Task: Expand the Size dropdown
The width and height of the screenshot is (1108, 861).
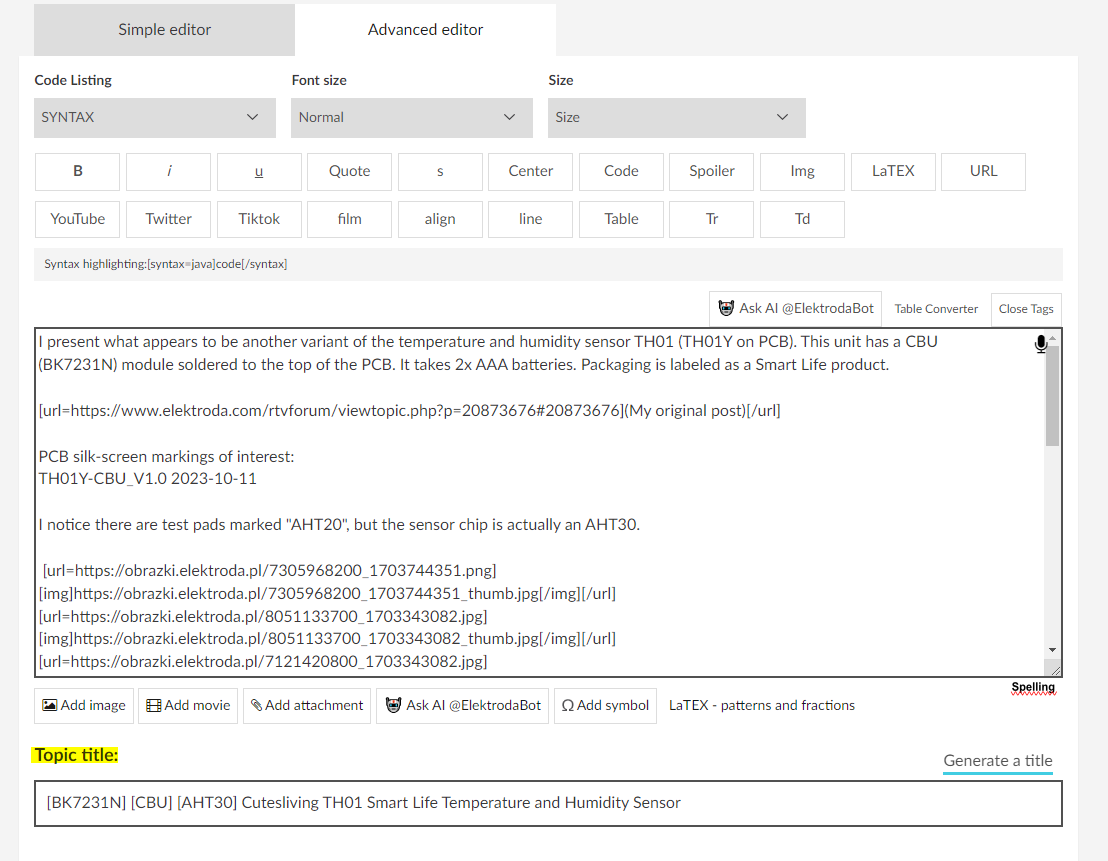Action: 677,117
